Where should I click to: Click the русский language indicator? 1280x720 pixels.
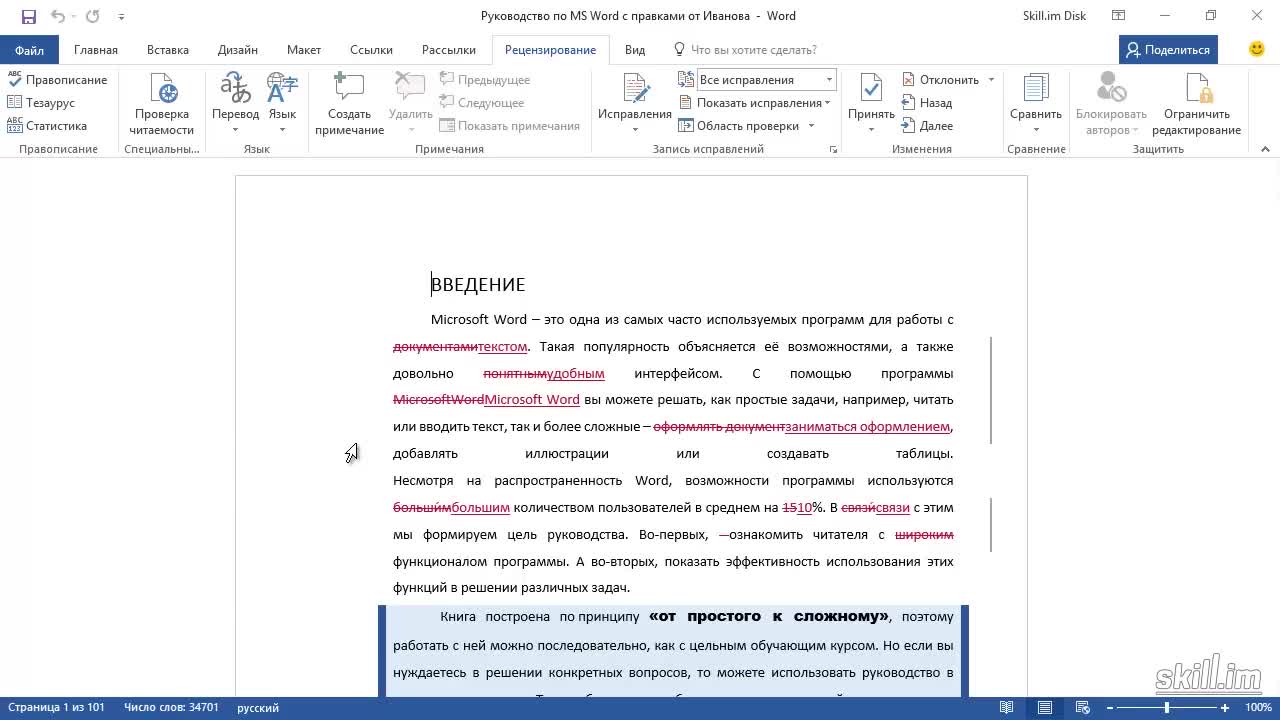tap(258, 708)
